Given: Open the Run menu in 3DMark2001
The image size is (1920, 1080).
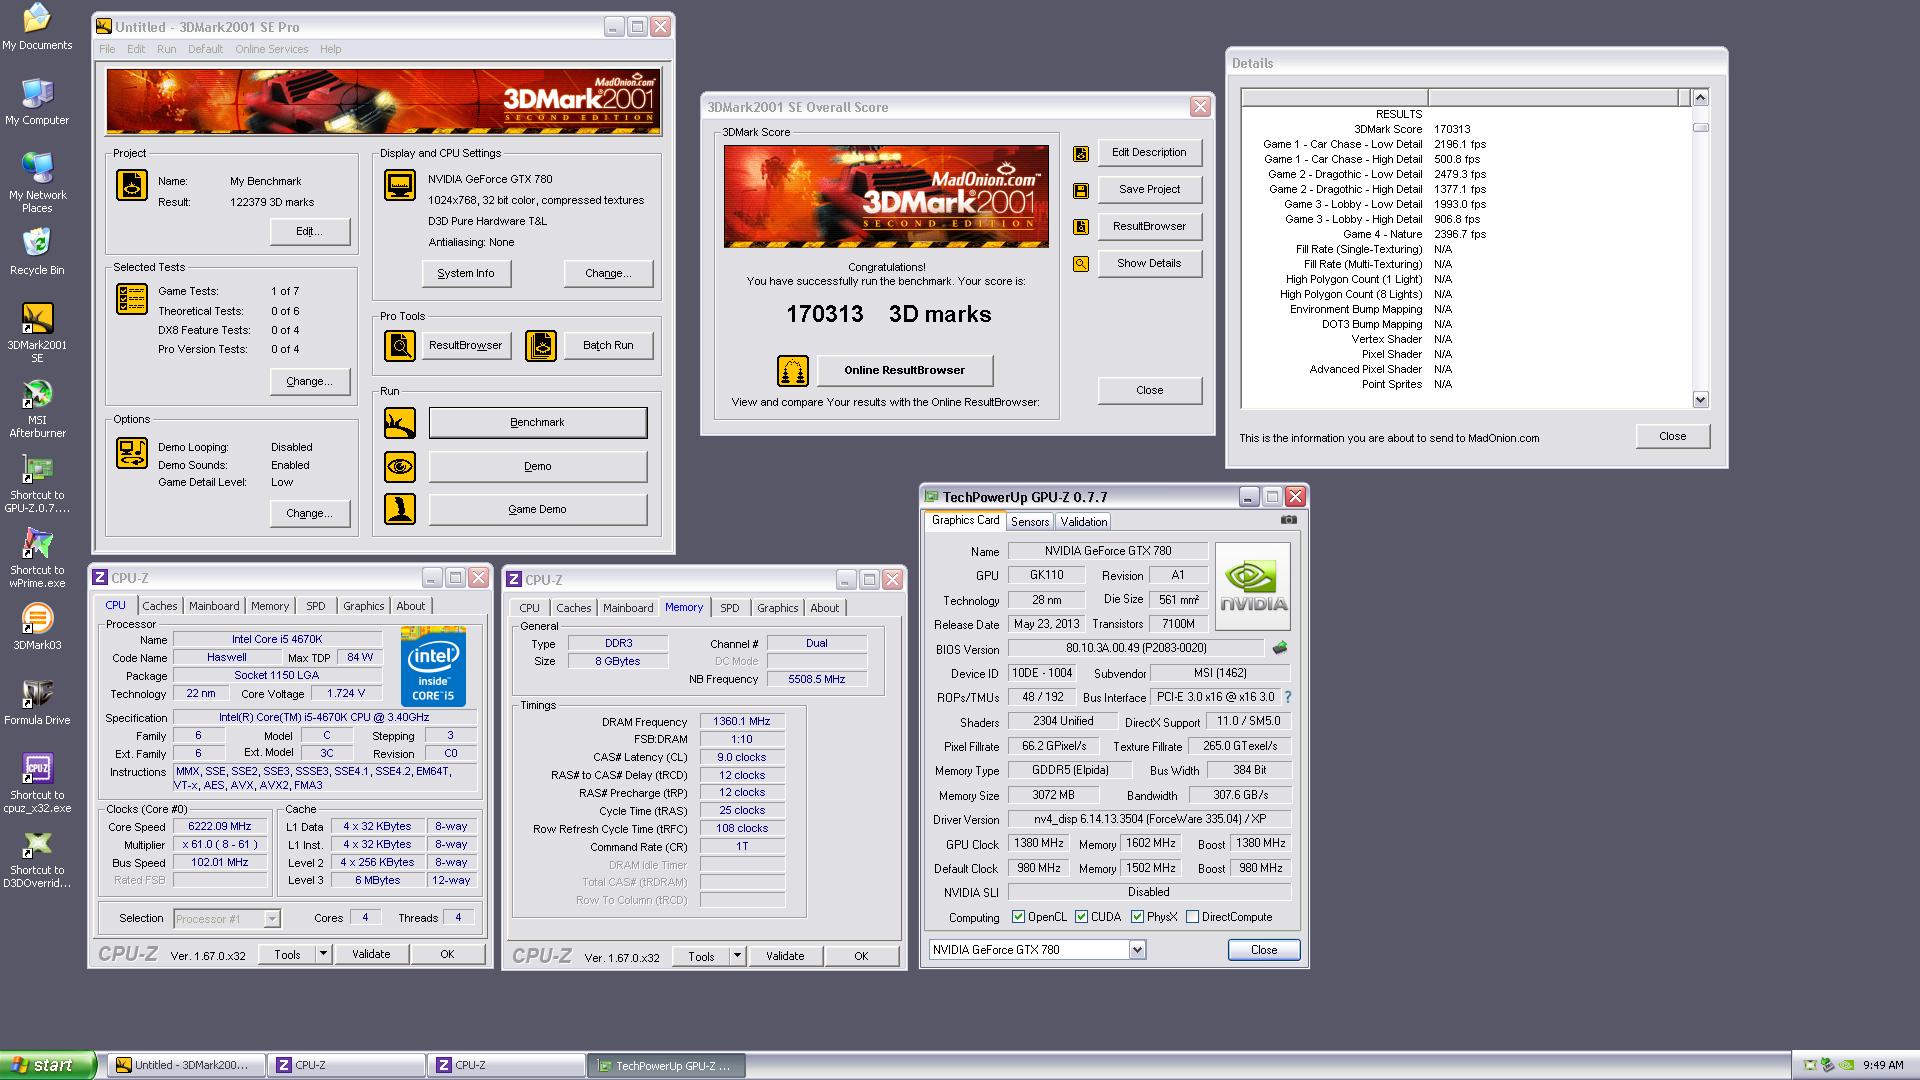Looking at the screenshot, I should (x=166, y=49).
